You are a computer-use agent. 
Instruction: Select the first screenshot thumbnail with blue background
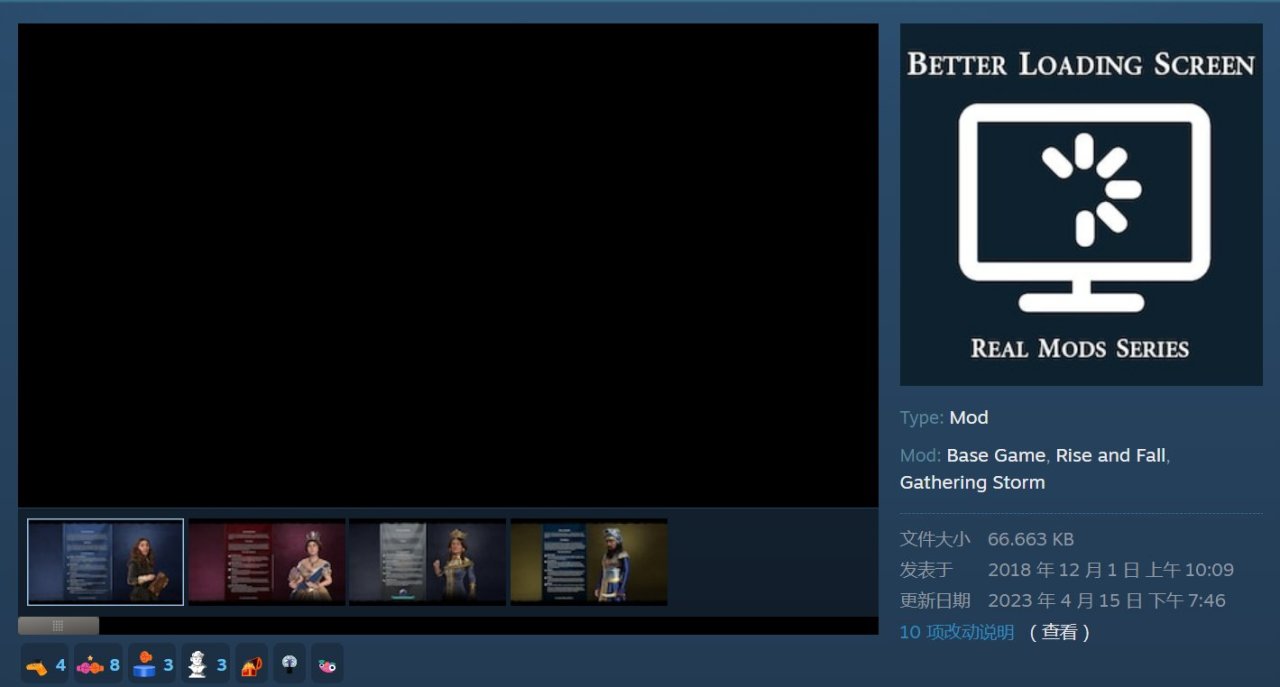point(106,562)
